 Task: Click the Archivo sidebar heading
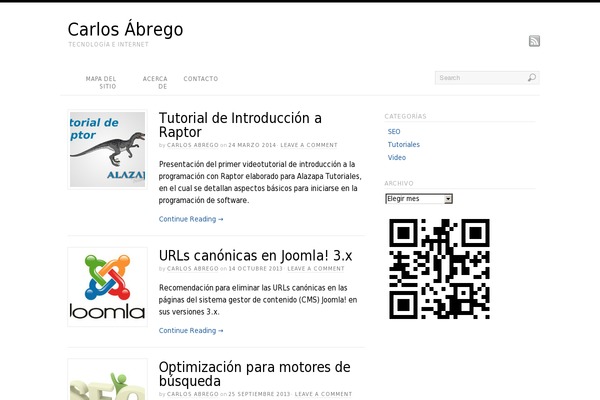pyautogui.click(x=399, y=183)
